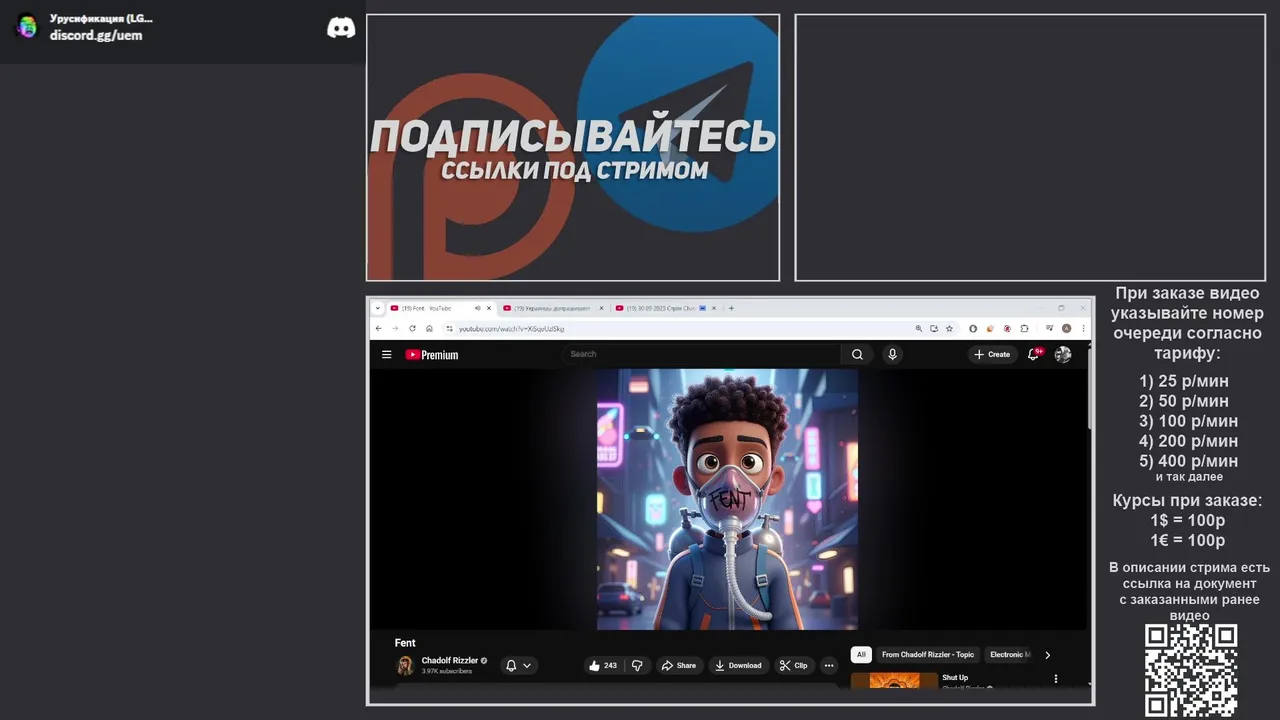1280x720 pixels.
Task: Bookmark this page with the star icon
Action: (x=949, y=328)
